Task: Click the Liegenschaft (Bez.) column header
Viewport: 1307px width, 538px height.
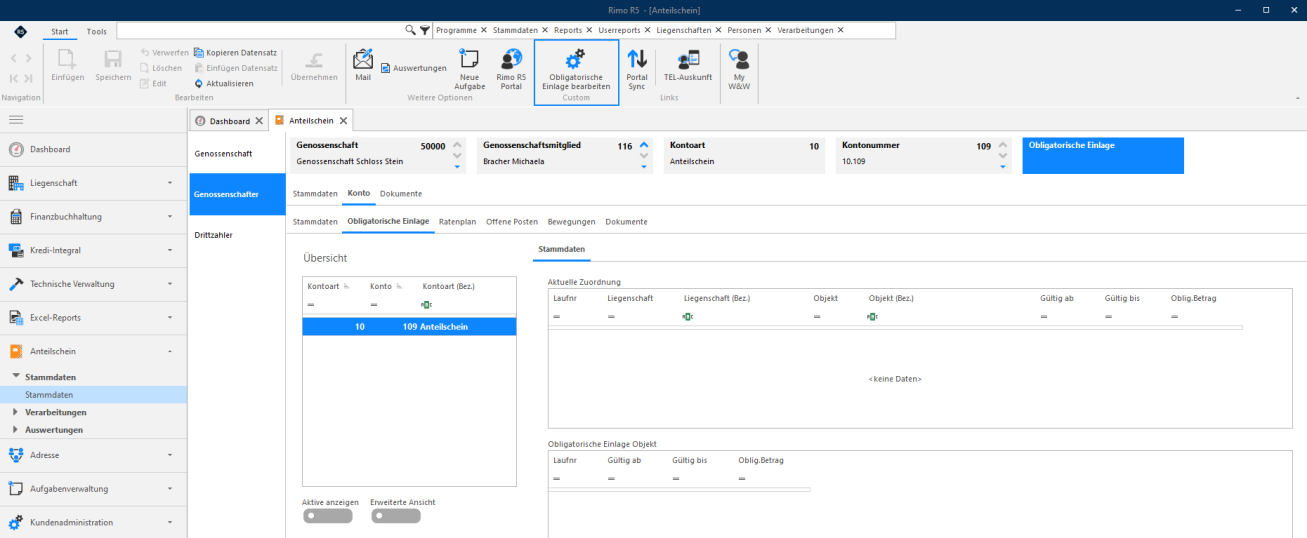Action: (x=717, y=298)
